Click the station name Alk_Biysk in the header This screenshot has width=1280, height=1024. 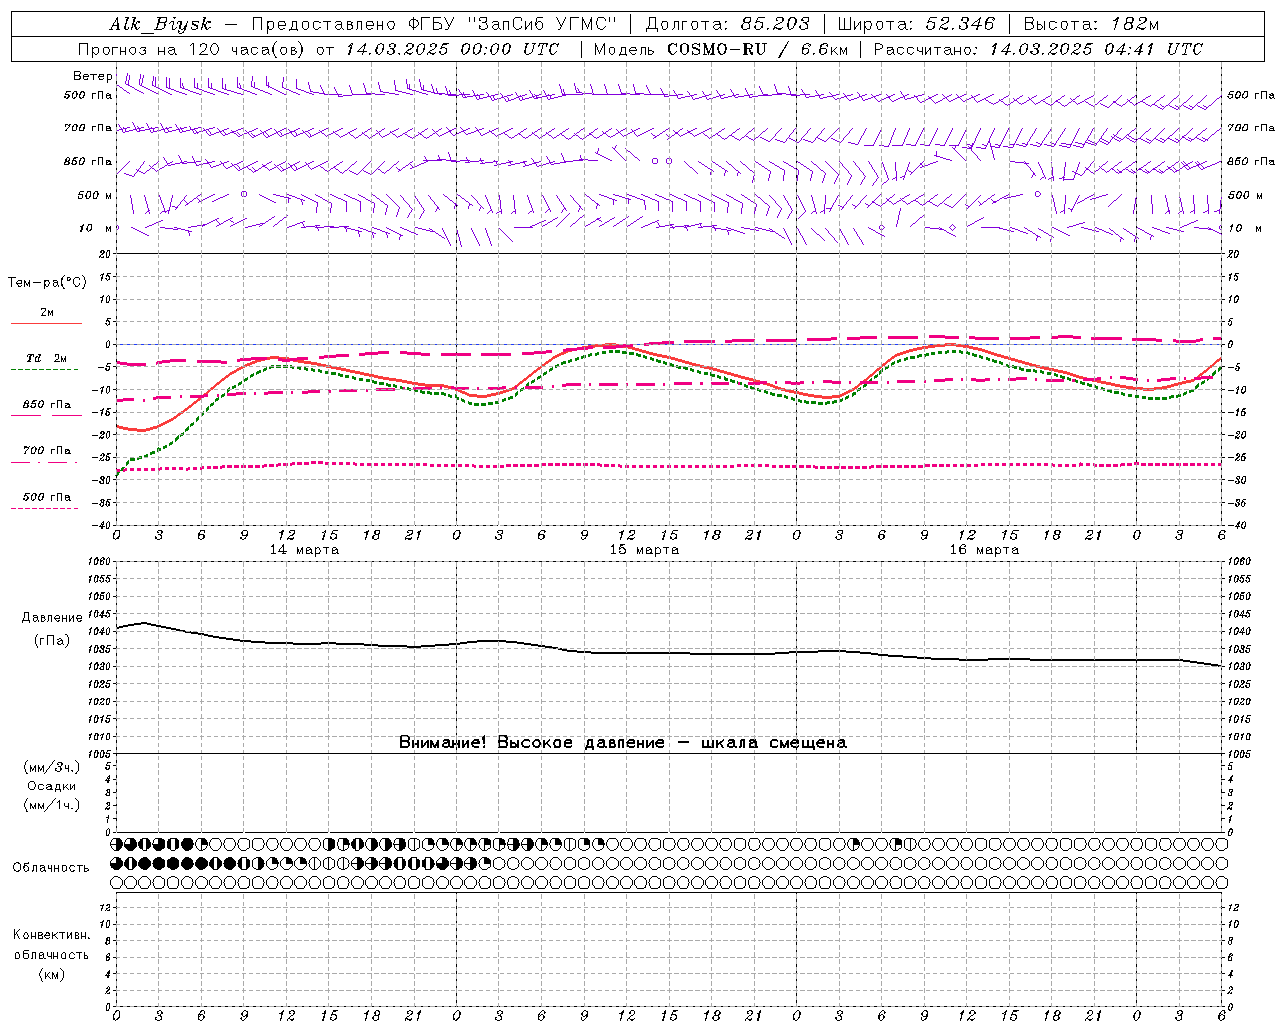pos(160,24)
